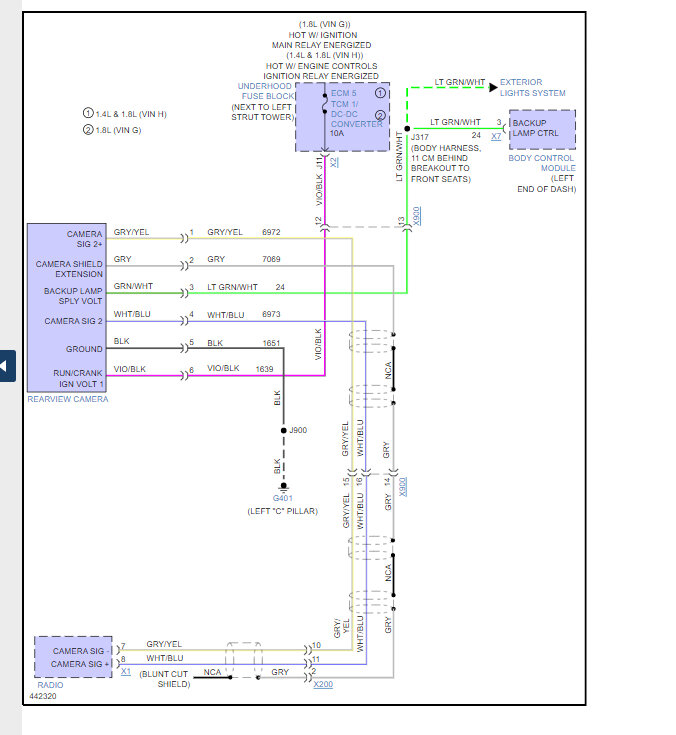Screen dimensions: 676x735
Task: Open the X900 link next to pin 14
Action: coord(403,487)
